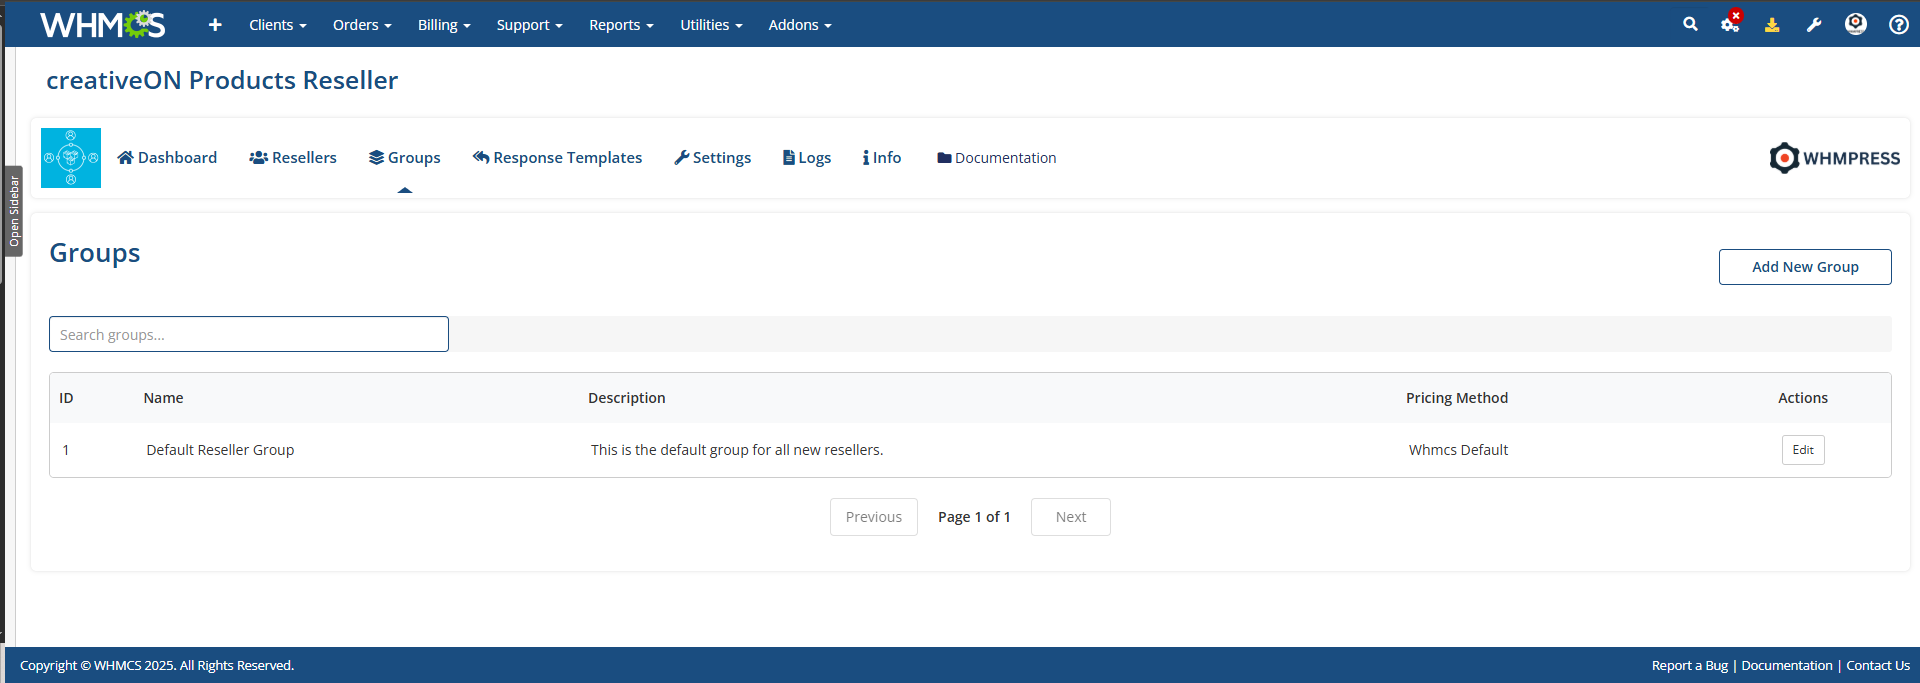1920x683 pixels.
Task: Switch to the Resellers tab
Action: 293,158
